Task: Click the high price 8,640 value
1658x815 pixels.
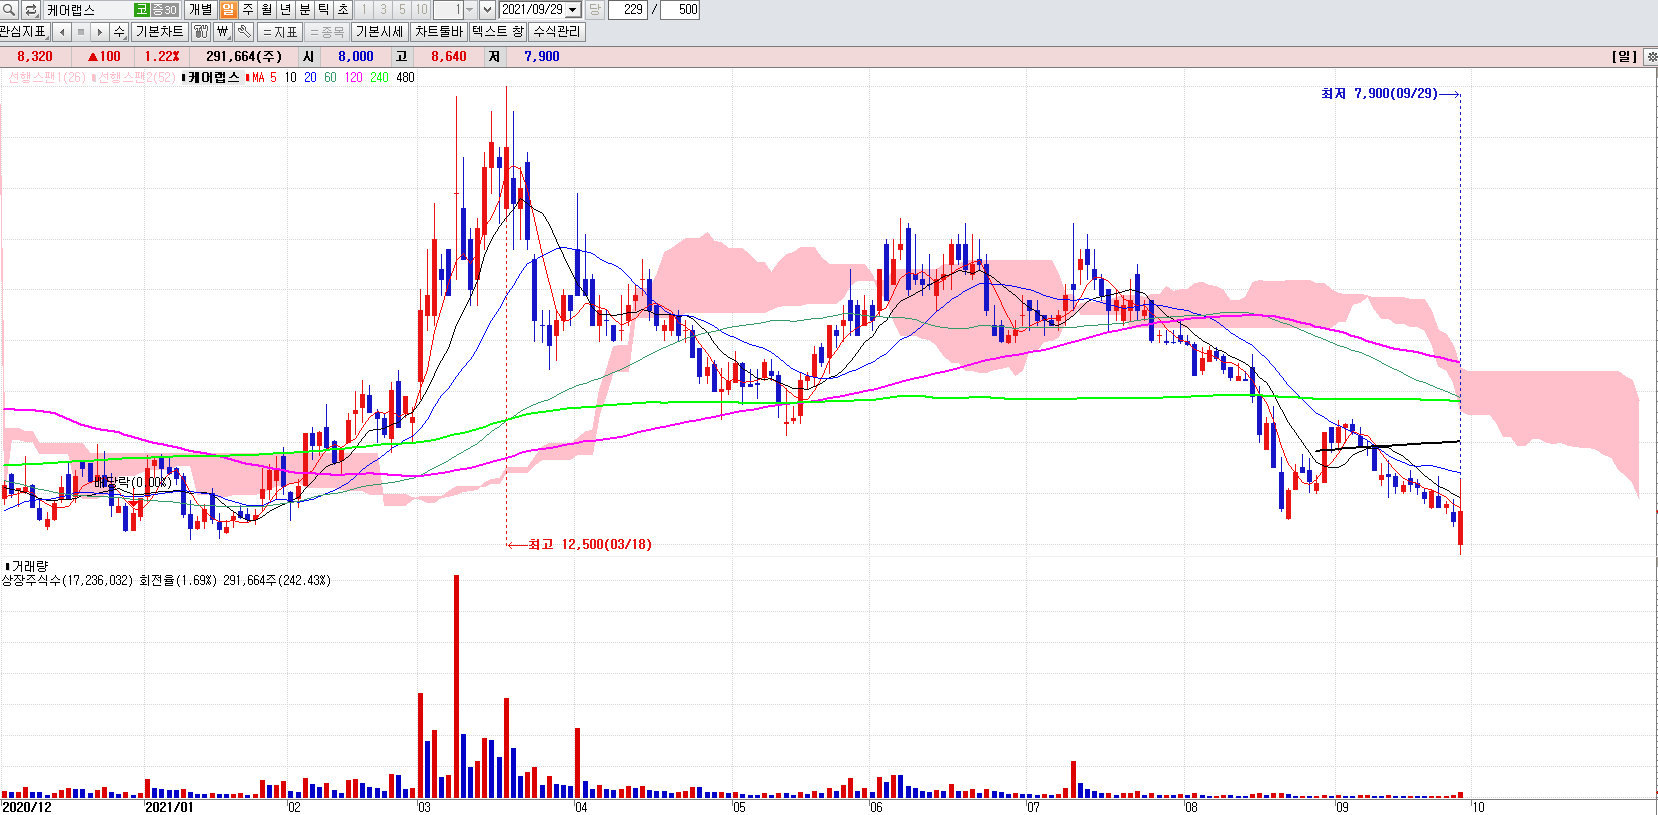Action: pos(449,57)
